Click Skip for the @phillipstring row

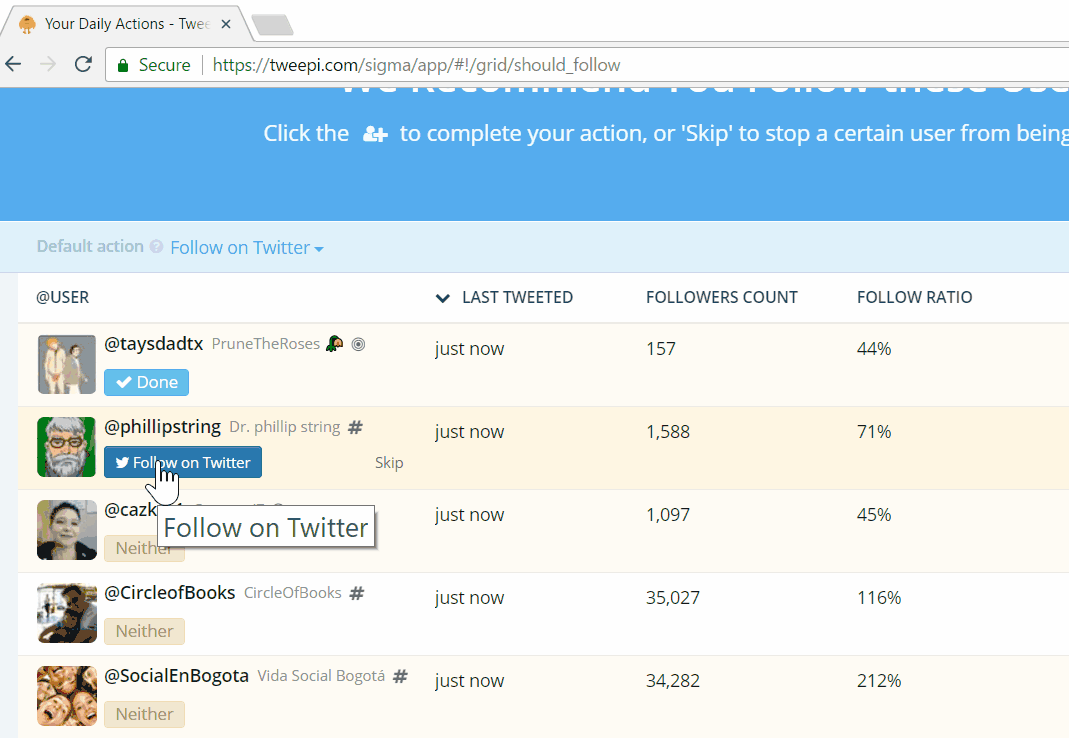pos(389,463)
